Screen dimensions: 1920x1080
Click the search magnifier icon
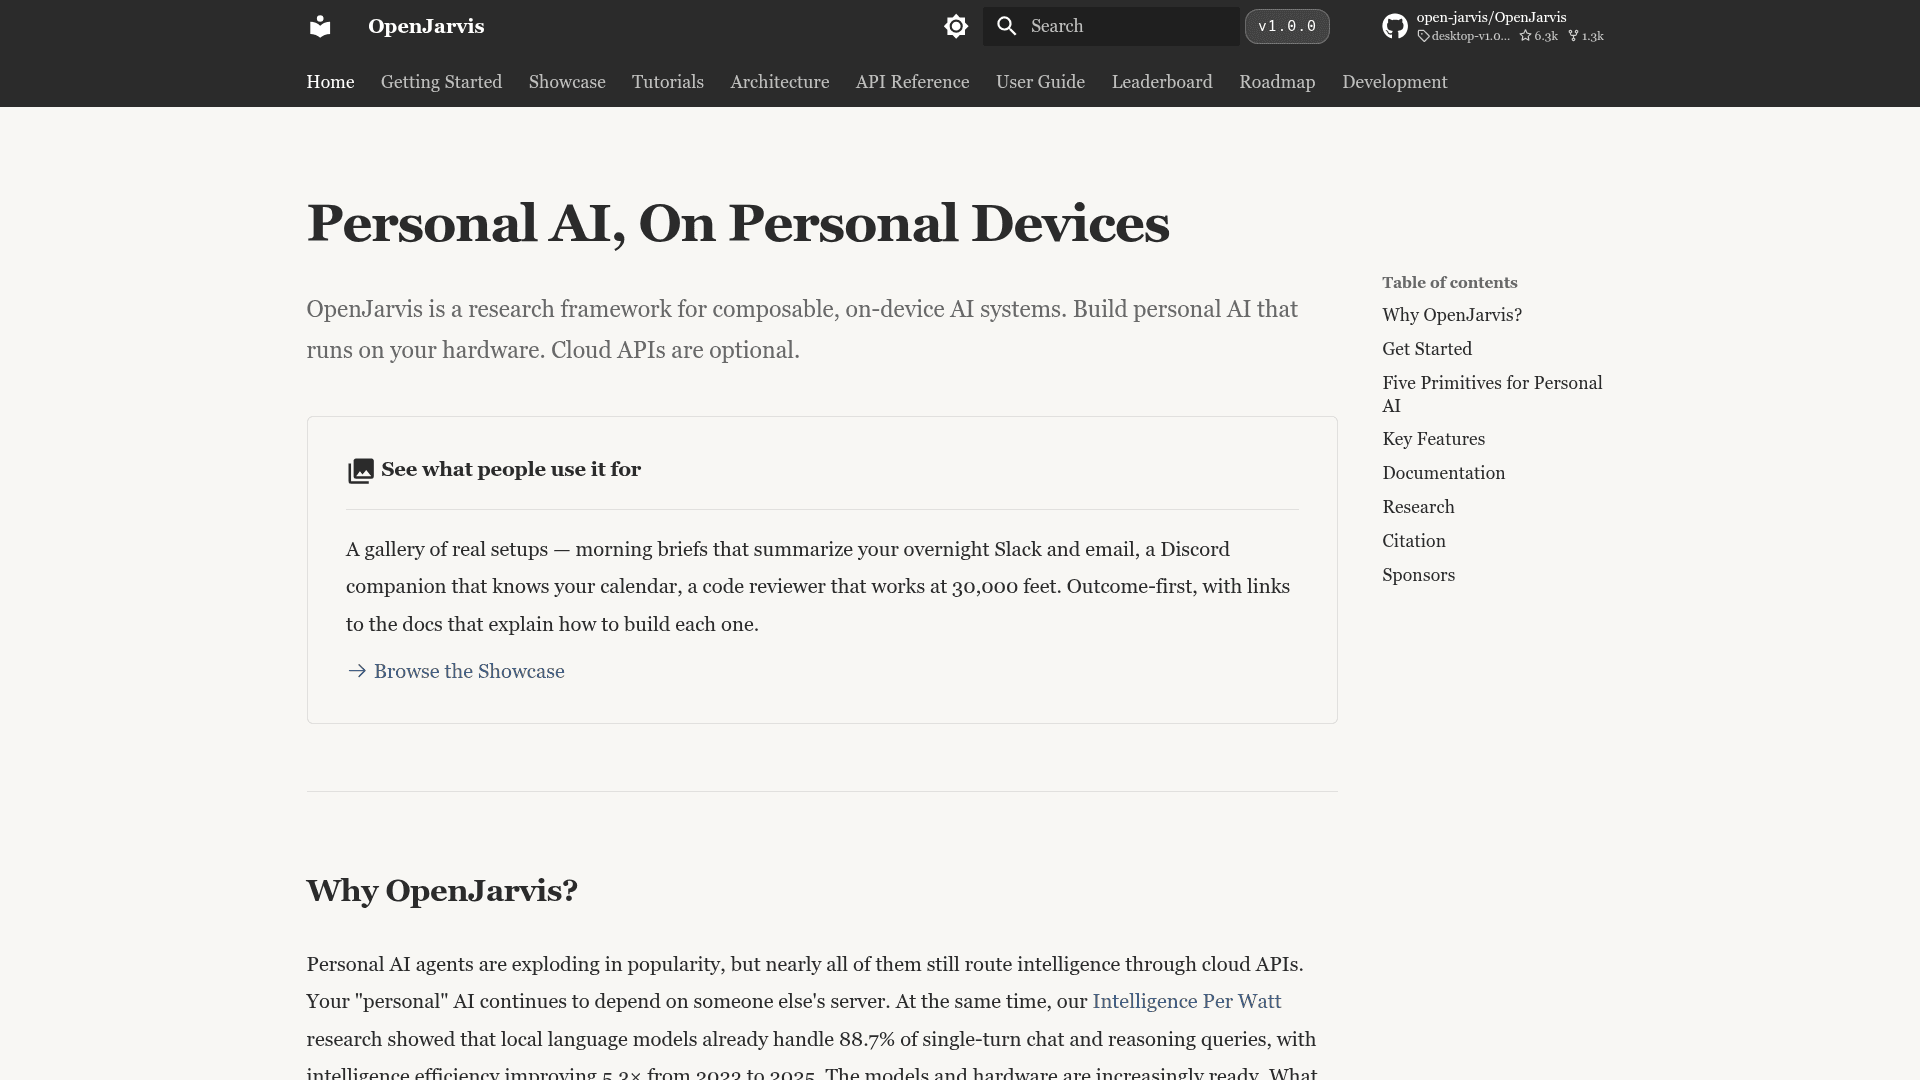click(1007, 26)
